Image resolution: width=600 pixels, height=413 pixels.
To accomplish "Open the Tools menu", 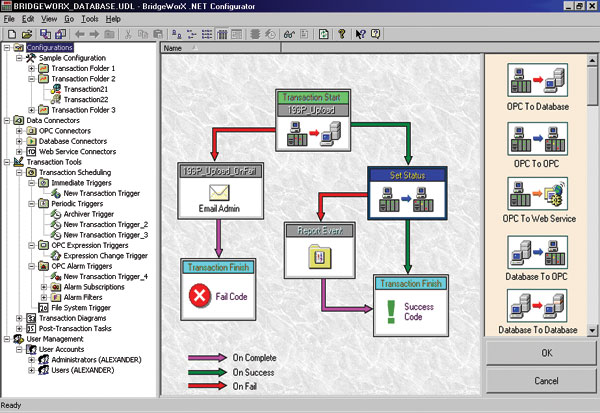I will point(90,19).
